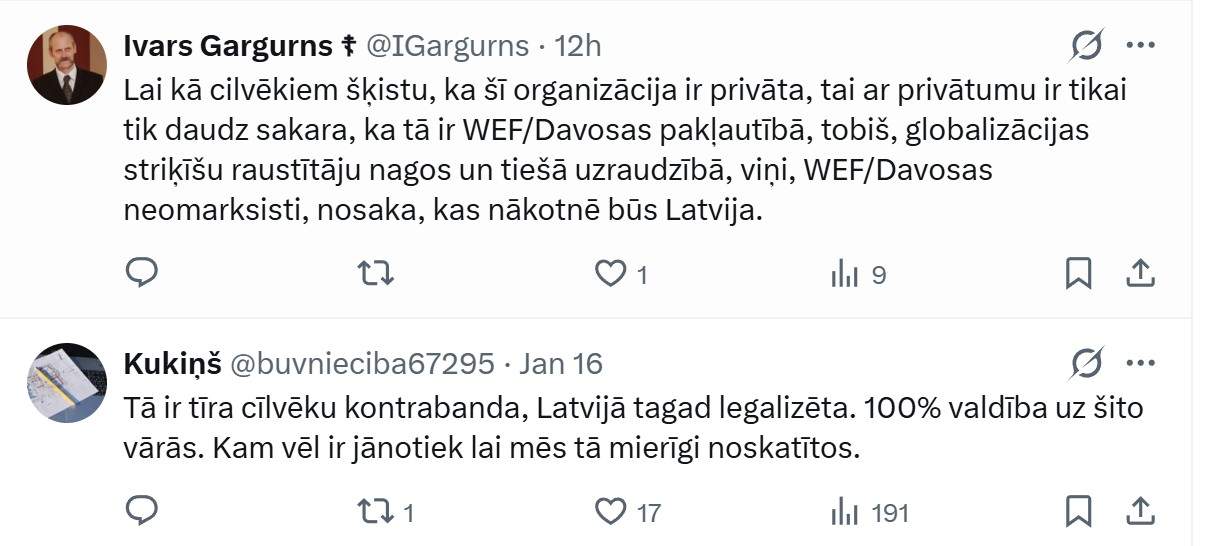Reply to Kukiņš tweet
This screenshot has height=546, width=1214.
tap(142, 512)
